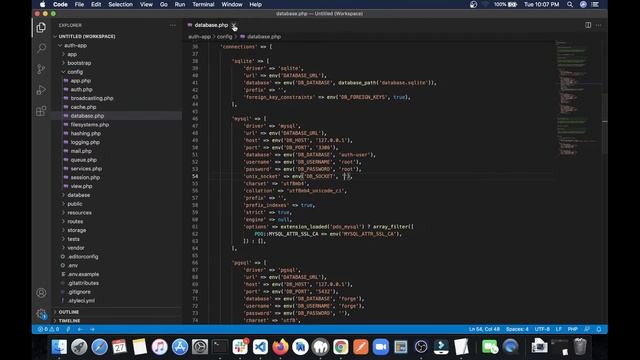Click Ln 54, Col 48 in status bar
The height and width of the screenshot is (360, 640).
point(484,329)
